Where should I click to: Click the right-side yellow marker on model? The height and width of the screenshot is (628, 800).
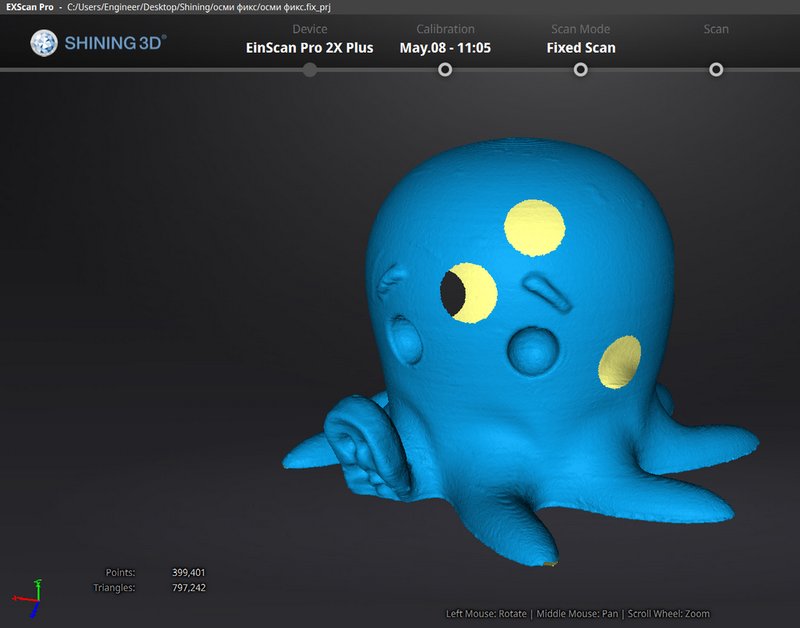pos(620,361)
